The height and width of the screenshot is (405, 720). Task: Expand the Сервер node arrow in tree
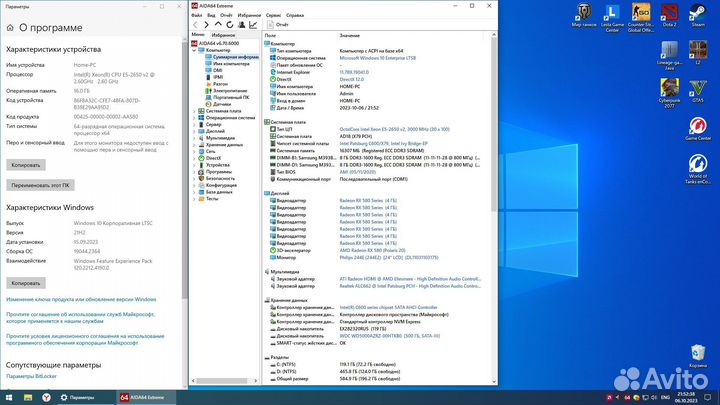[194, 124]
